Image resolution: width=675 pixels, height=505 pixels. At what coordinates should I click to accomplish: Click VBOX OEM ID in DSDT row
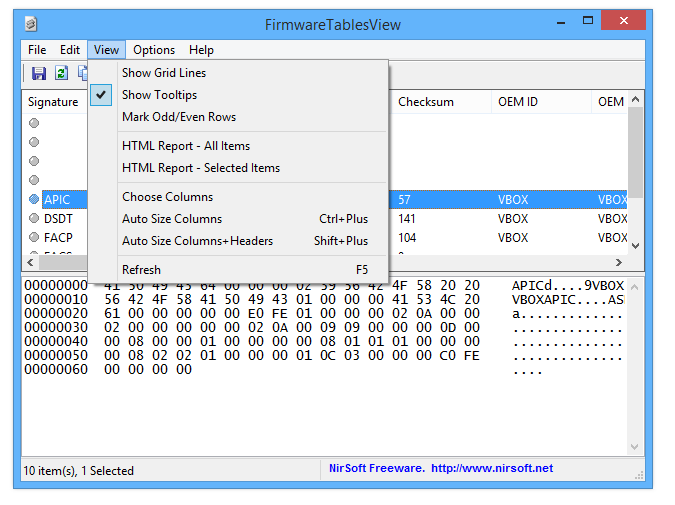coord(513,219)
